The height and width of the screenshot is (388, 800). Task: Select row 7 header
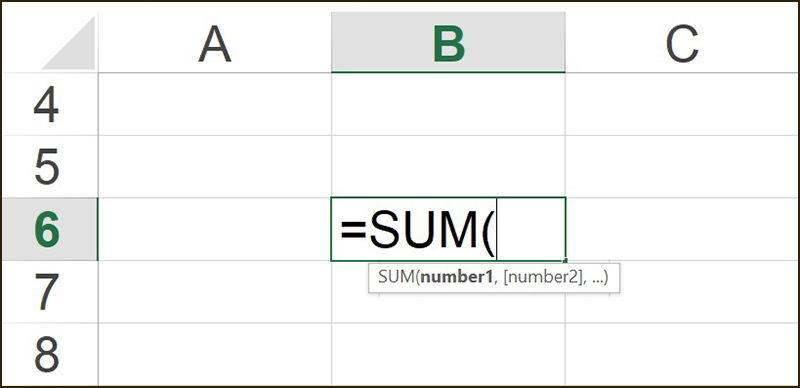49,292
